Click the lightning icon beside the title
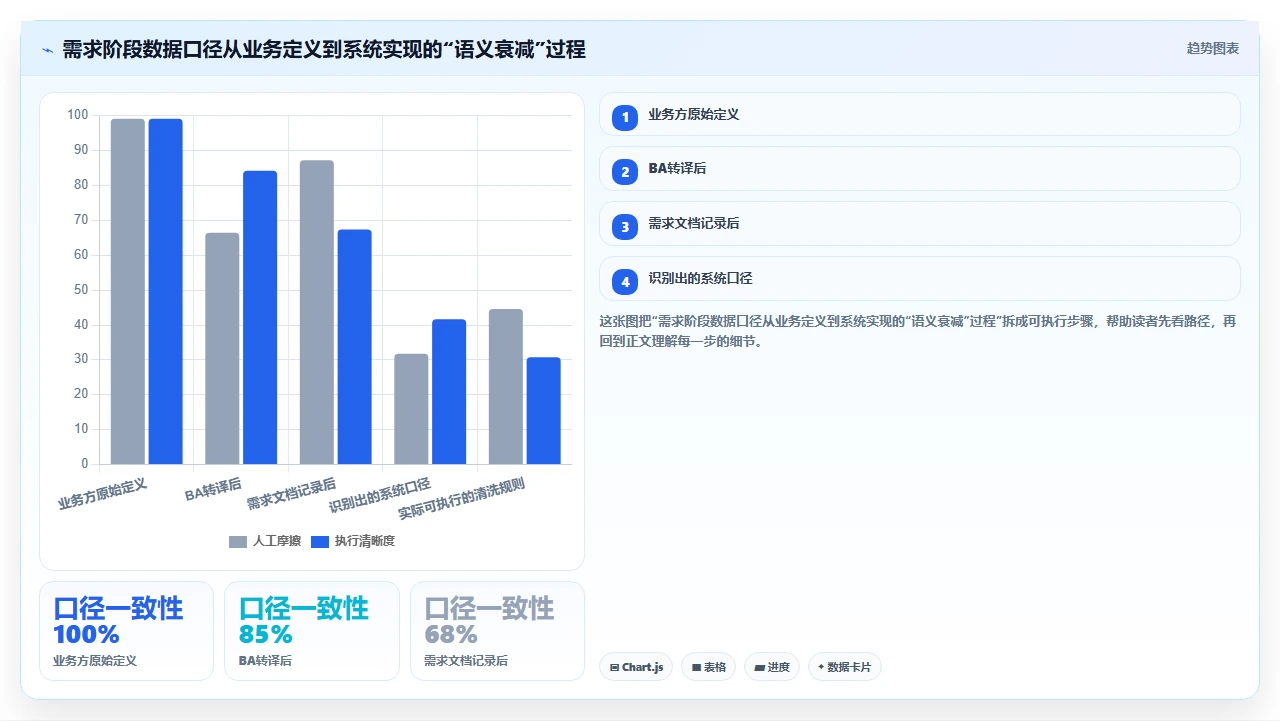 tap(47, 49)
